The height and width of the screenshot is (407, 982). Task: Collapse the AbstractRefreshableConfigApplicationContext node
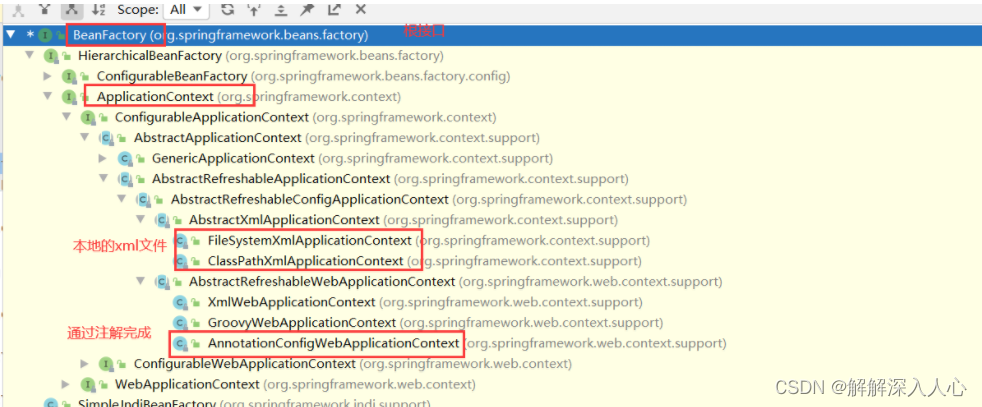[121, 199]
